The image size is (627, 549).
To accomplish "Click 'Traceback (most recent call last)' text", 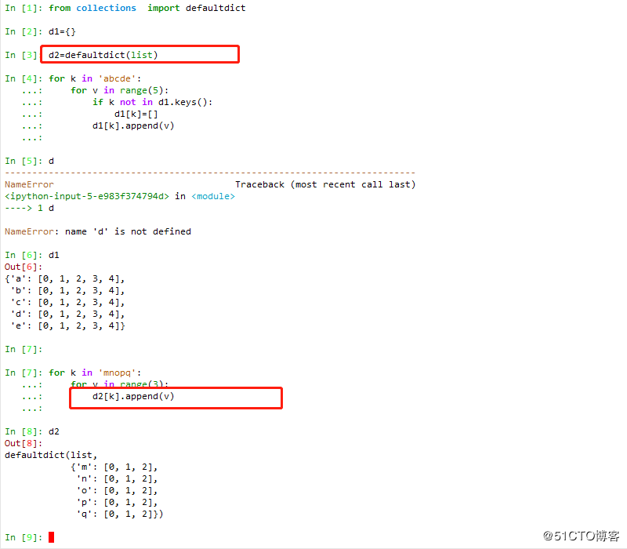I will (x=325, y=184).
